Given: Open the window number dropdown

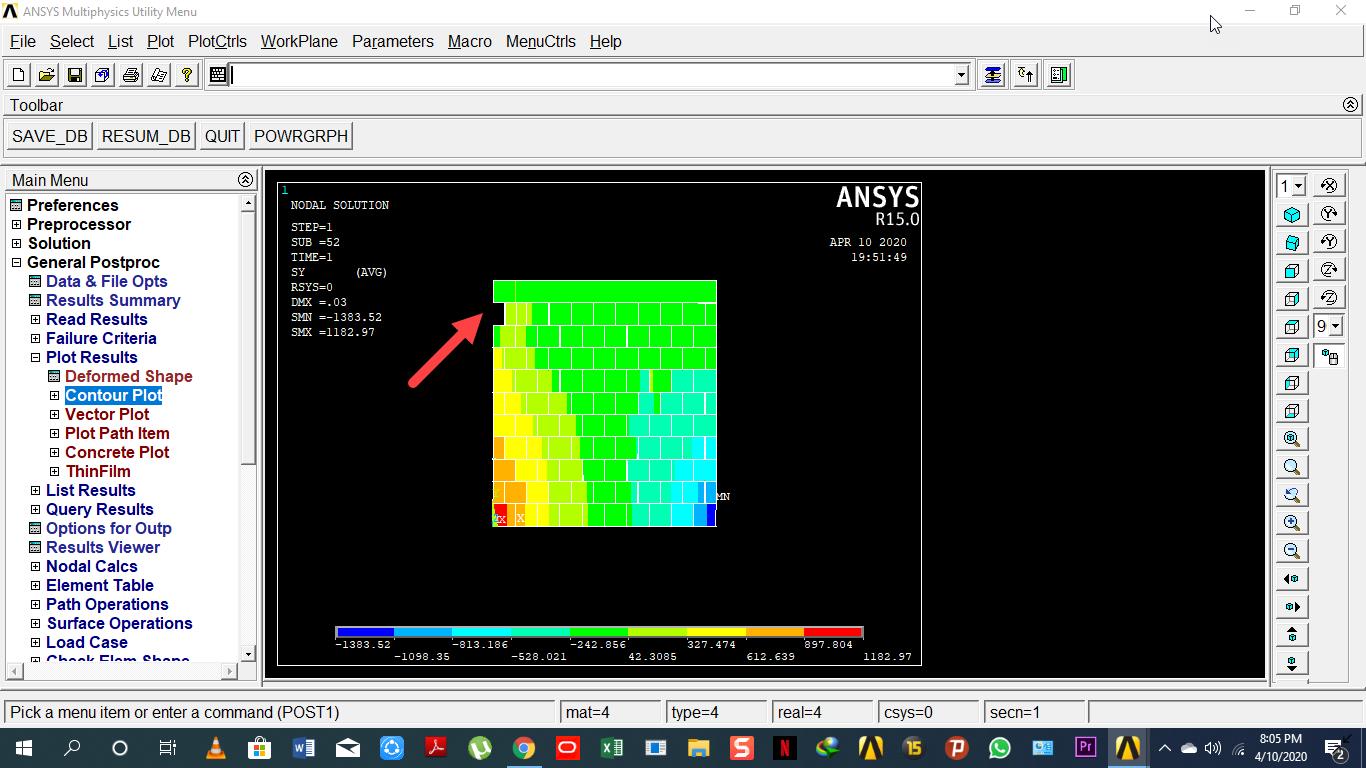Looking at the screenshot, I should 1298,186.
